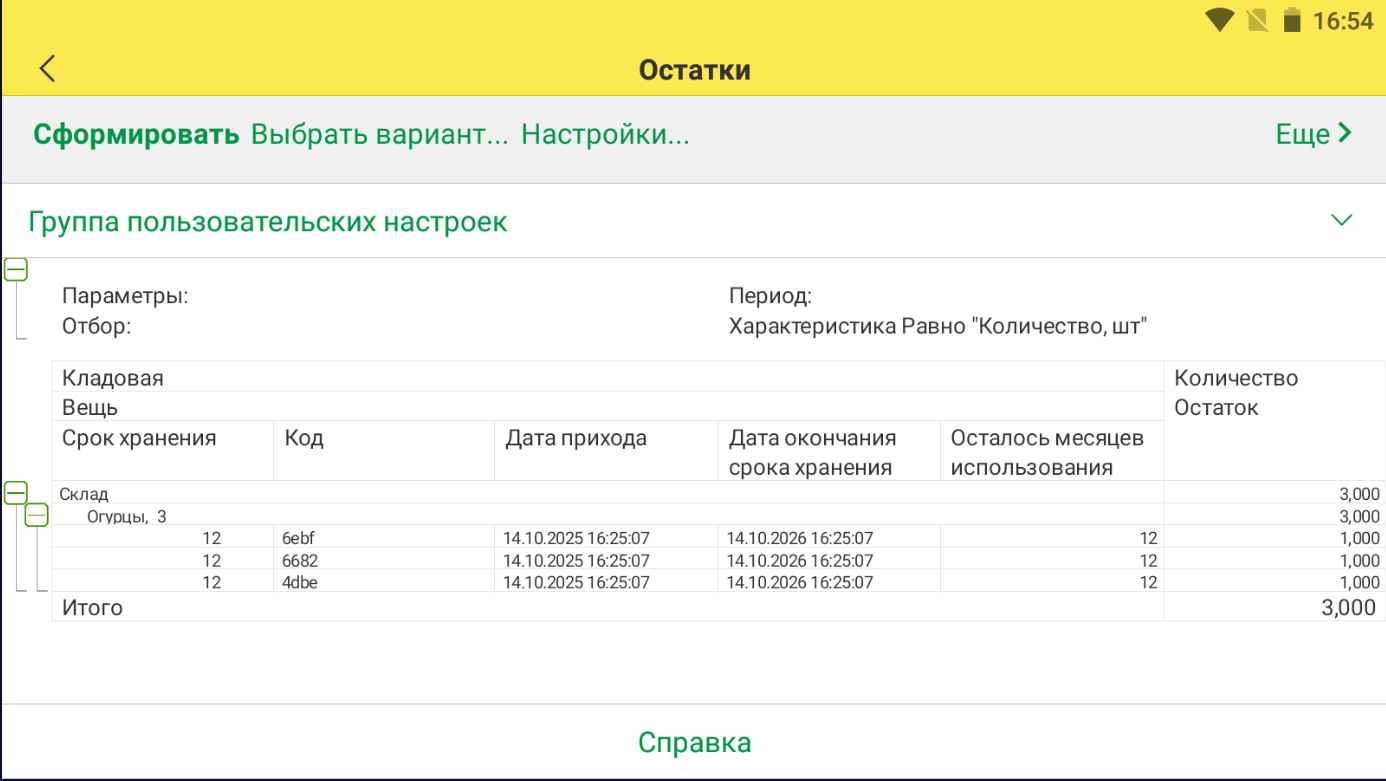This screenshot has height=781, width=1386.
Task: Open Настройки of the report
Action: (604, 133)
